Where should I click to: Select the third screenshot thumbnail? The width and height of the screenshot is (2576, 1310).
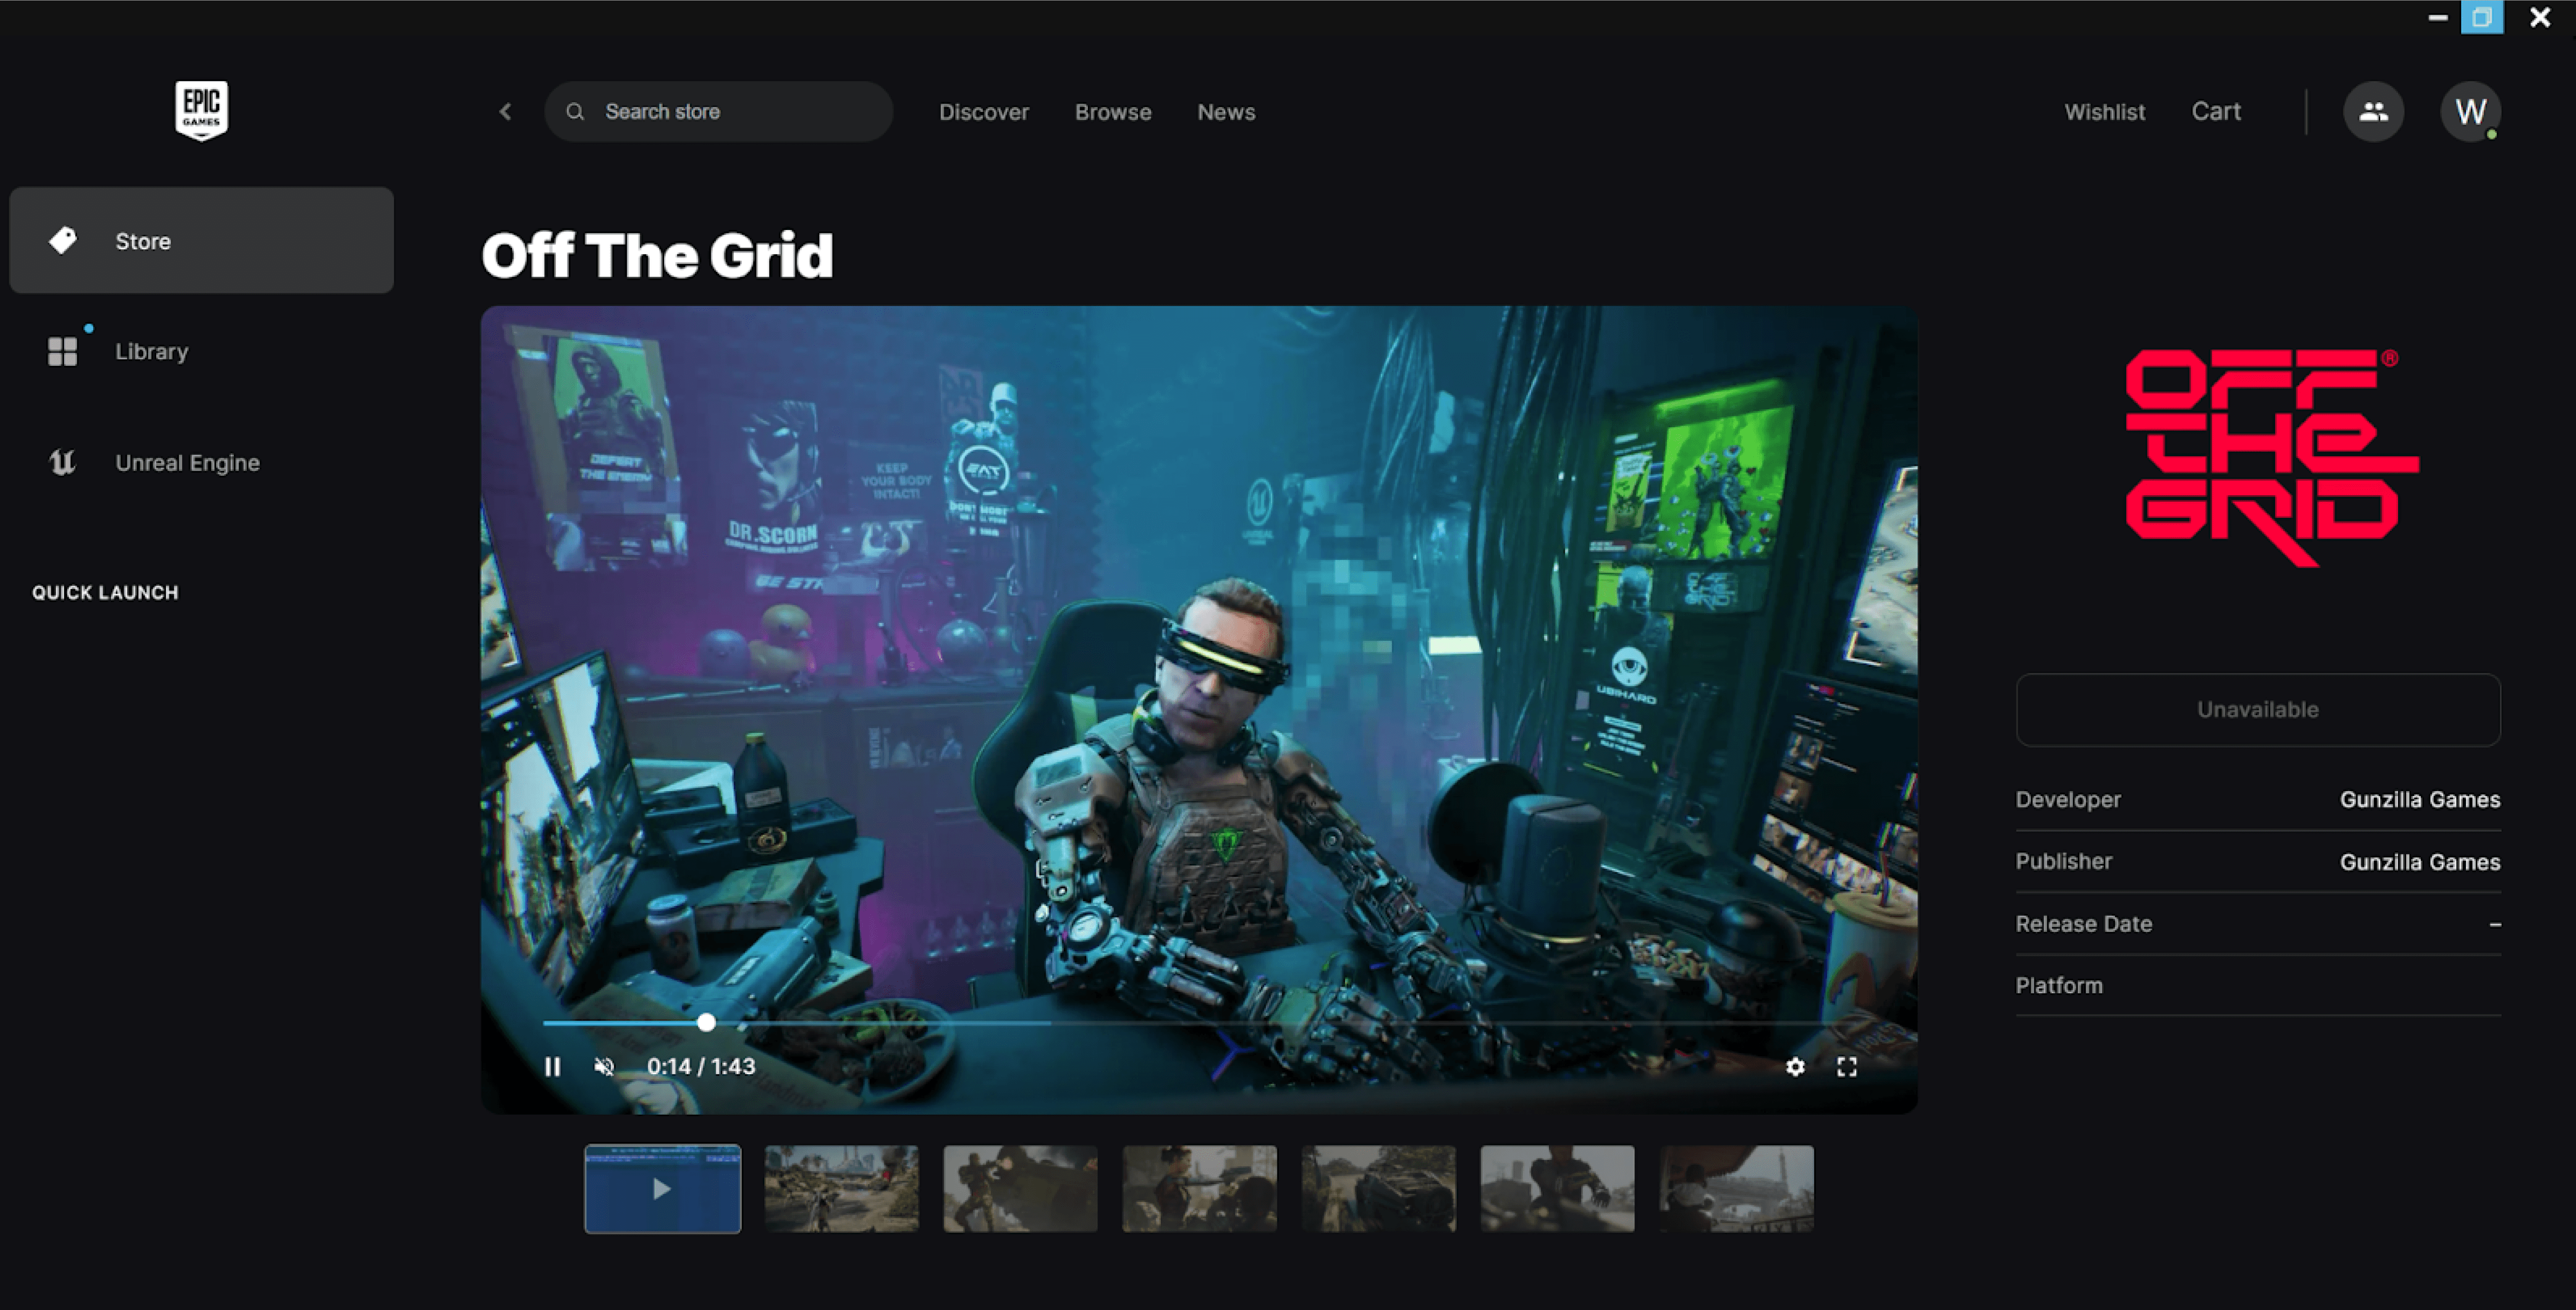(1020, 1188)
